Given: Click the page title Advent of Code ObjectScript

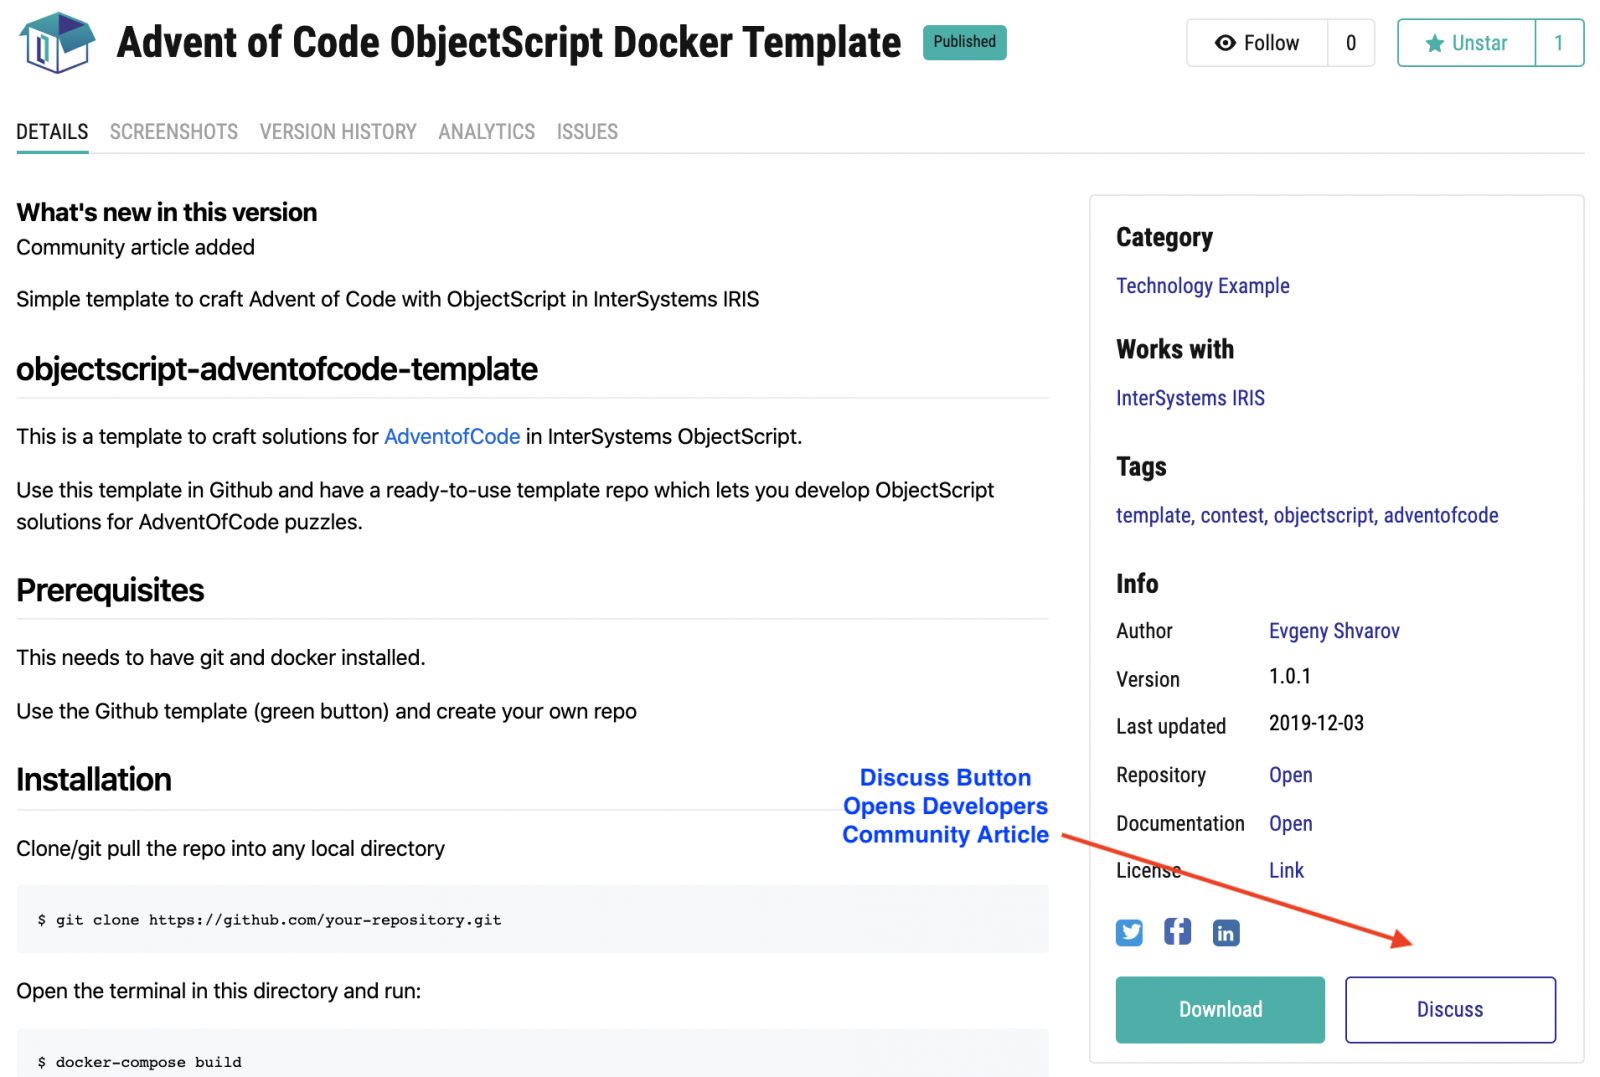Looking at the screenshot, I should [x=509, y=43].
